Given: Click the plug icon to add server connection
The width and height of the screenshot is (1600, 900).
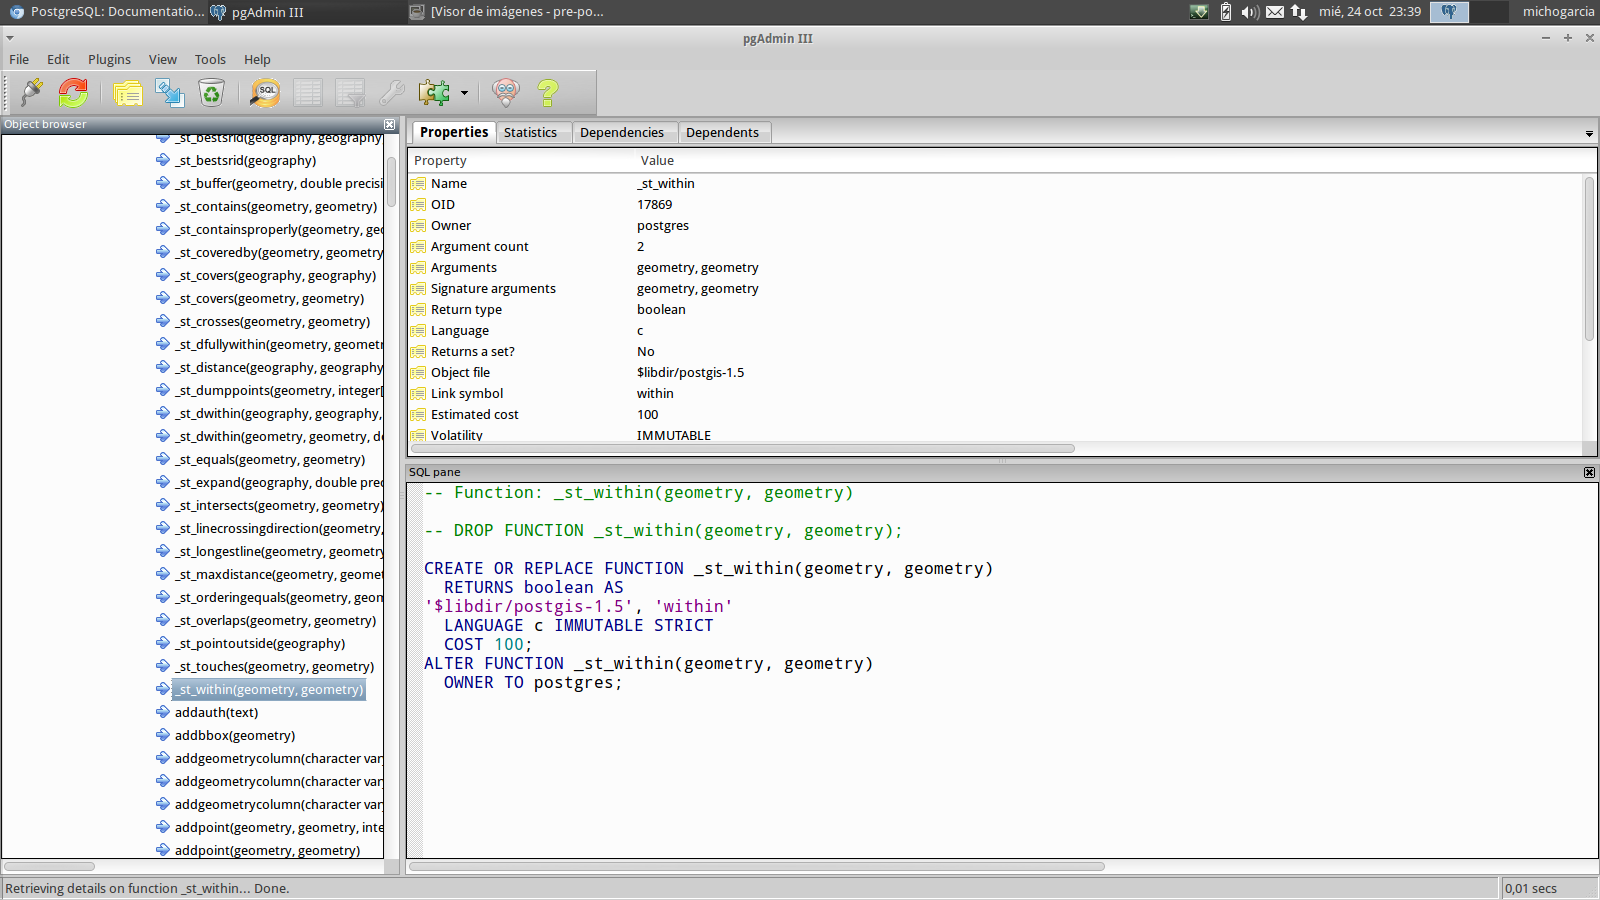Looking at the screenshot, I should pos(31,93).
